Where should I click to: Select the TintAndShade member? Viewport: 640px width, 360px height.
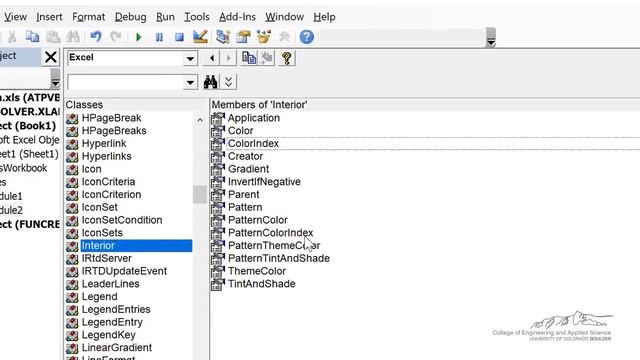(x=261, y=284)
